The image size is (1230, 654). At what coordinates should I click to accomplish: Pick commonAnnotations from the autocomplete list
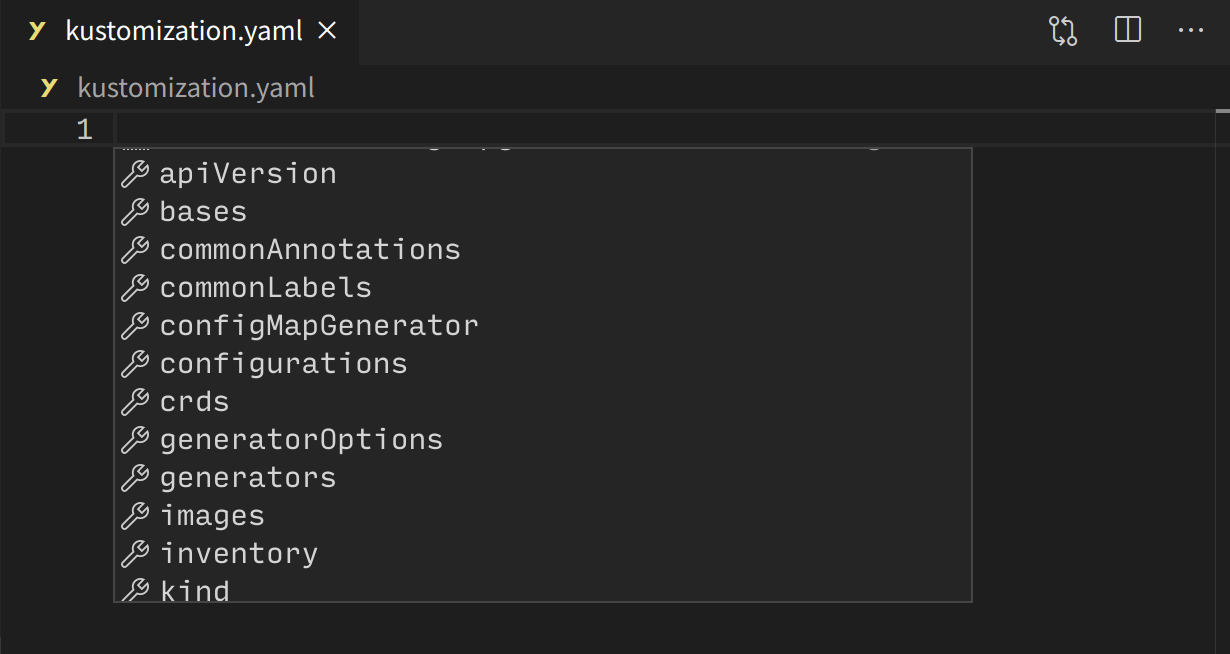543,250
